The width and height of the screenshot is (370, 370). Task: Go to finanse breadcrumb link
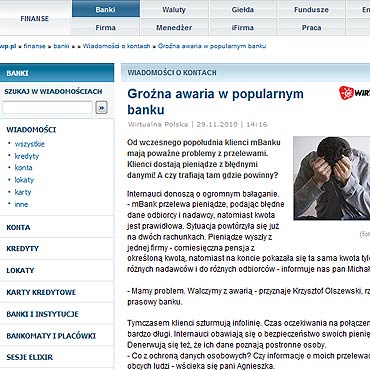[35, 46]
